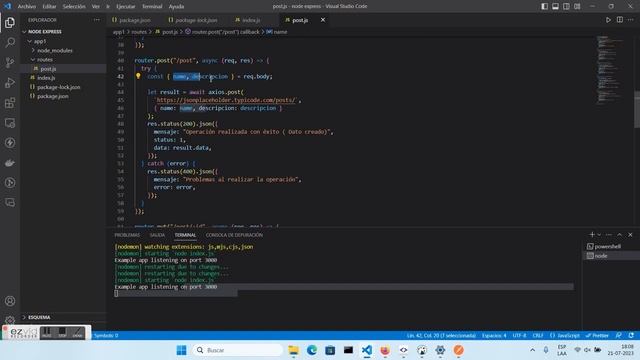Open Remote Explorer view

(x=10, y=123)
